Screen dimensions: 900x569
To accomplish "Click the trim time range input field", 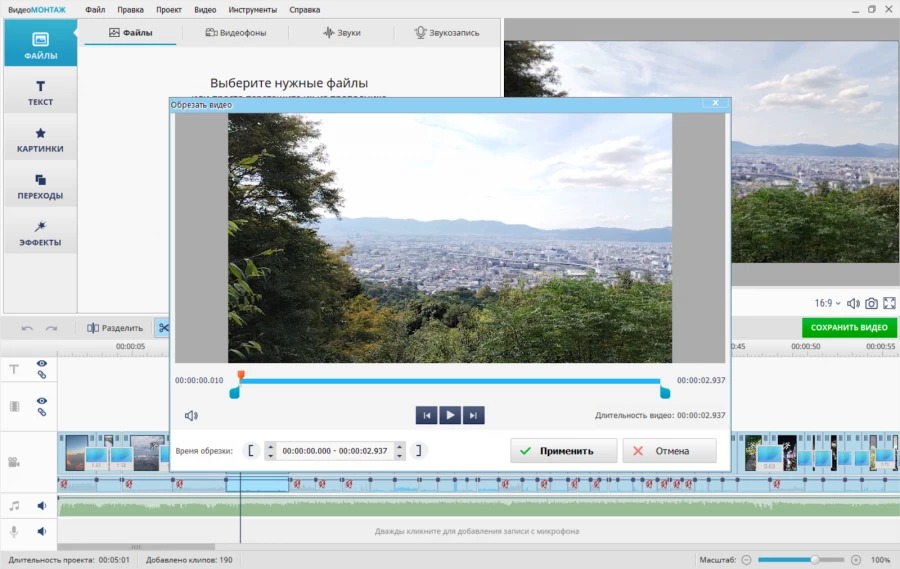I will point(335,451).
